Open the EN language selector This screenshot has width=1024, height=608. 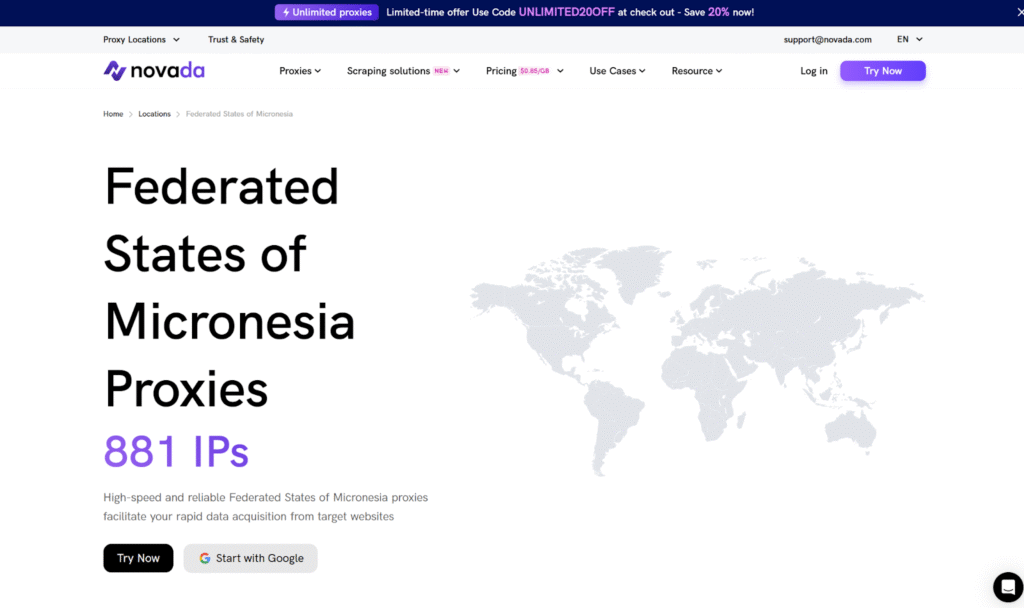coord(909,40)
